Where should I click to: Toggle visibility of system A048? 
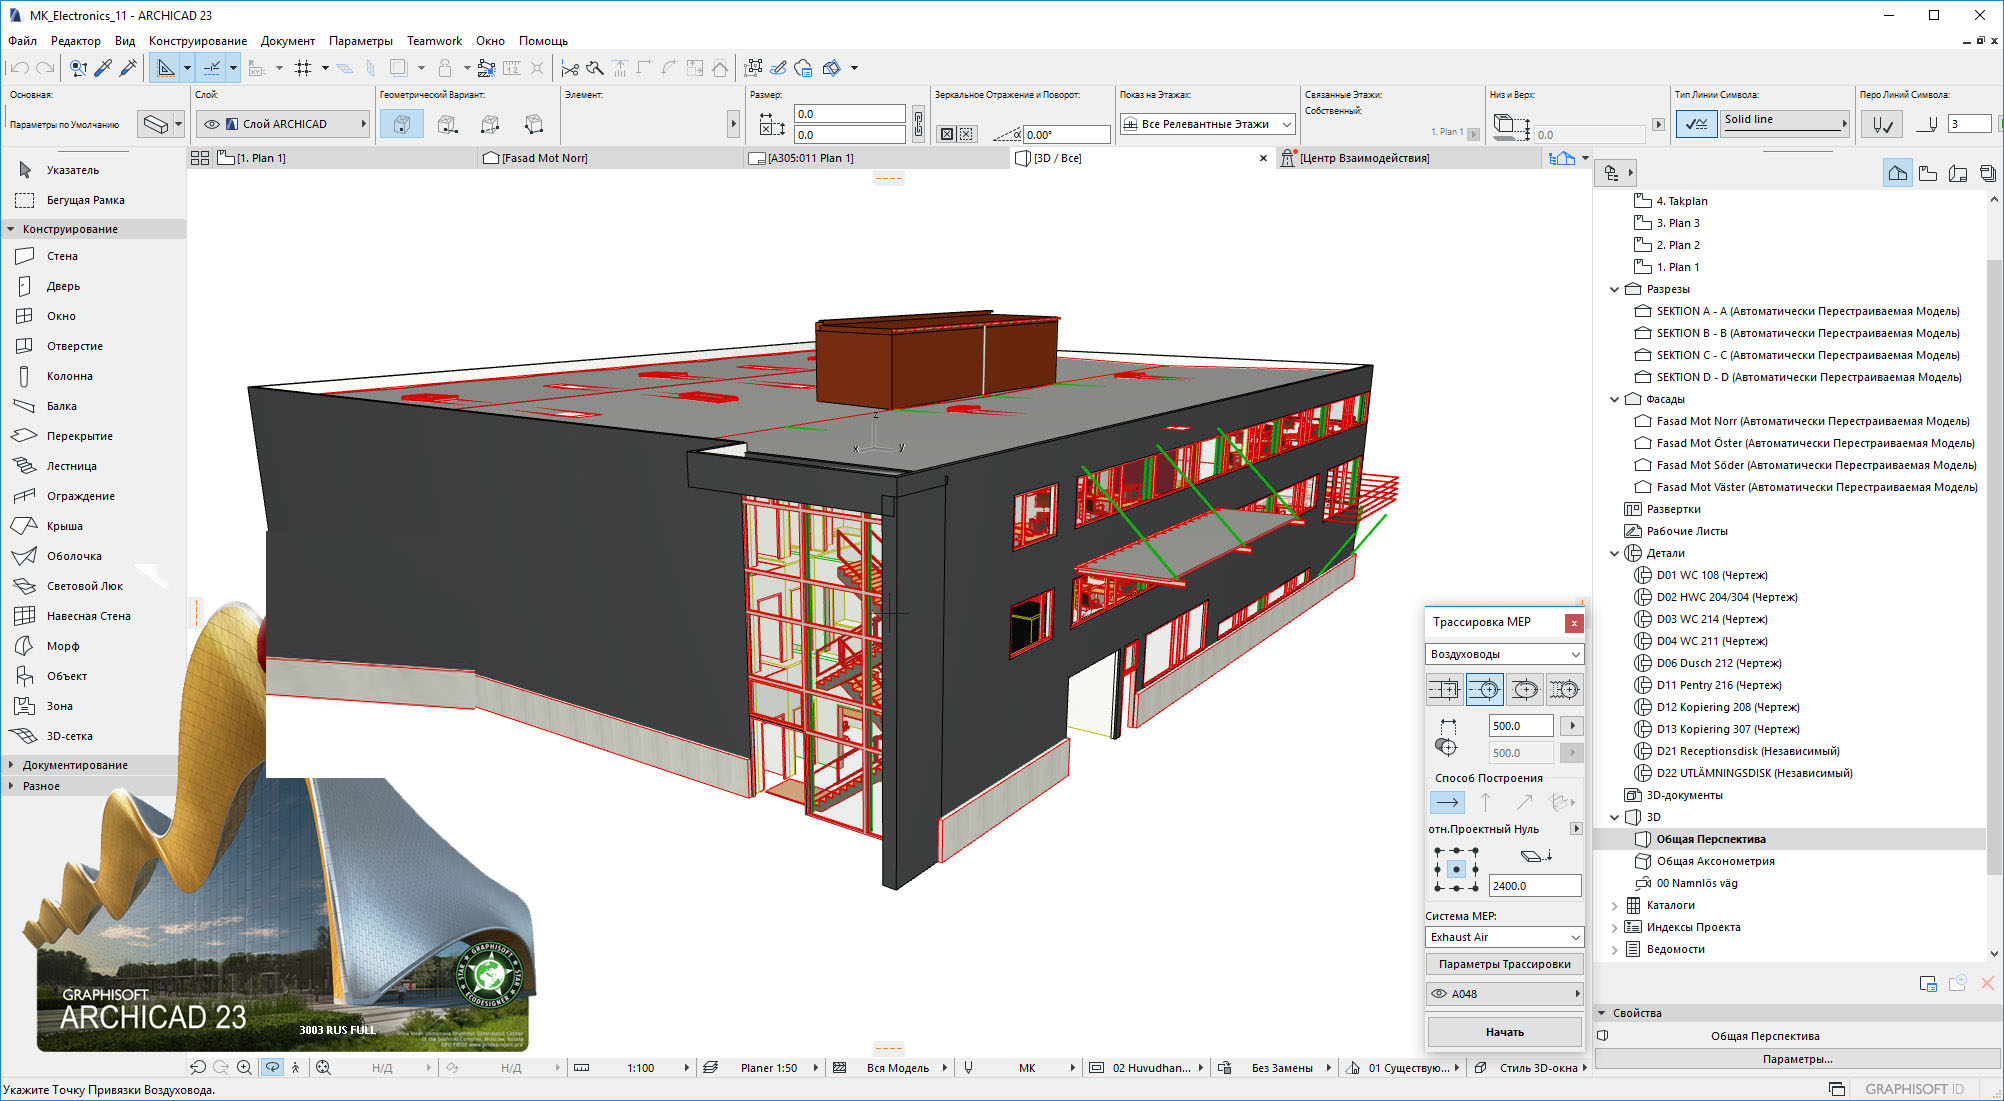pyautogui.click(x=1438, y=993)
